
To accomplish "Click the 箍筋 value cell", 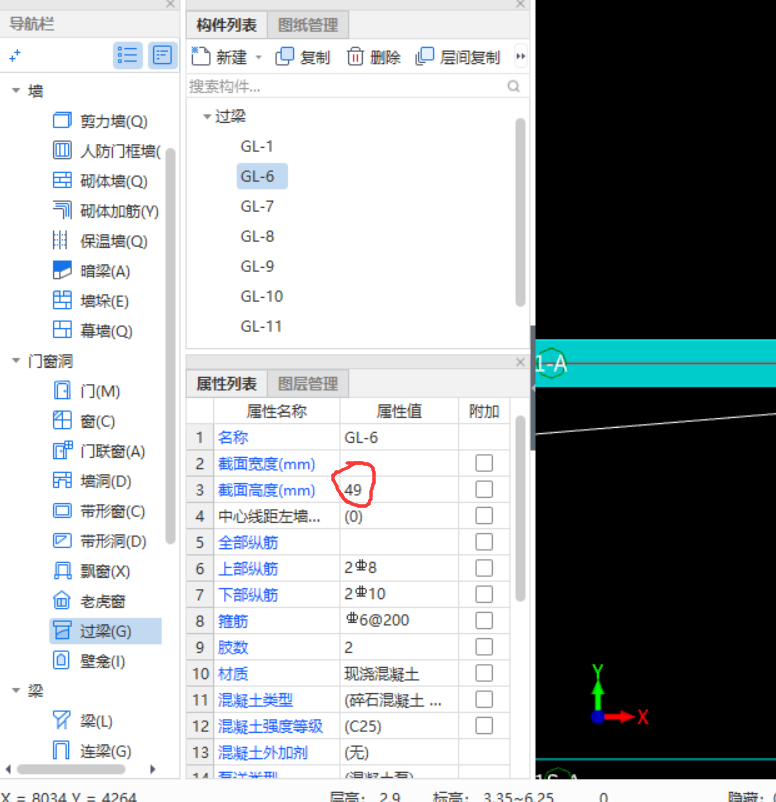I will [399, 620].
